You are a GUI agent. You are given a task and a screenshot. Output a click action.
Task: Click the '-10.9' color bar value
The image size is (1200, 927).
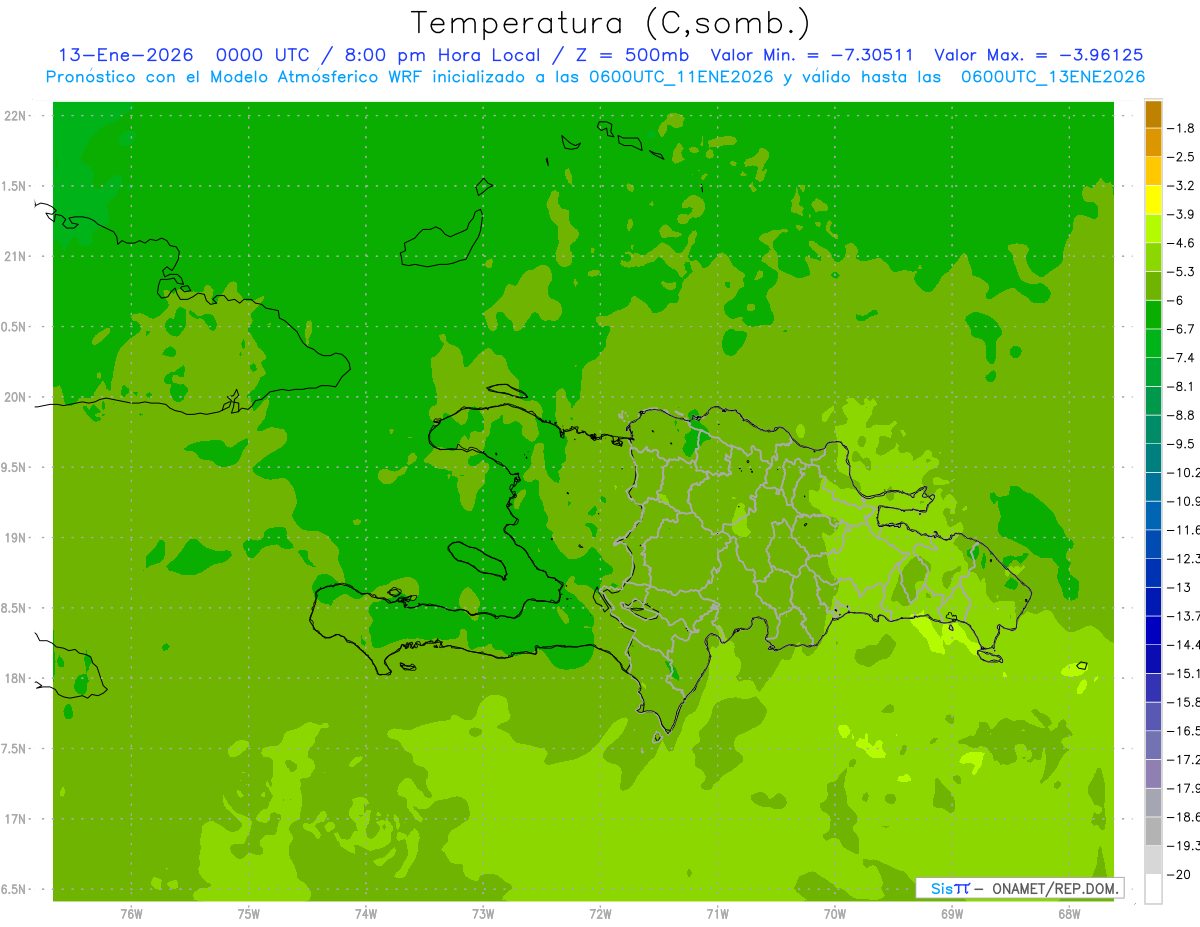1184,501
